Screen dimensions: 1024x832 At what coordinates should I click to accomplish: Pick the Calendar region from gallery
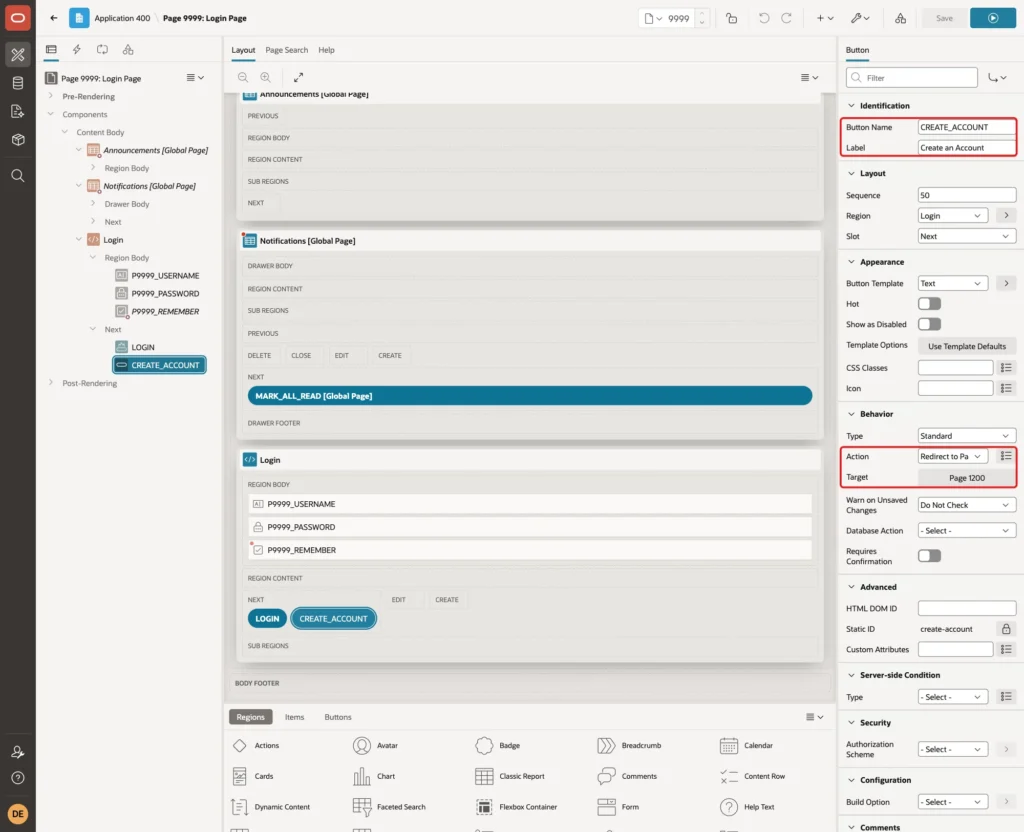tap(747, 745)
